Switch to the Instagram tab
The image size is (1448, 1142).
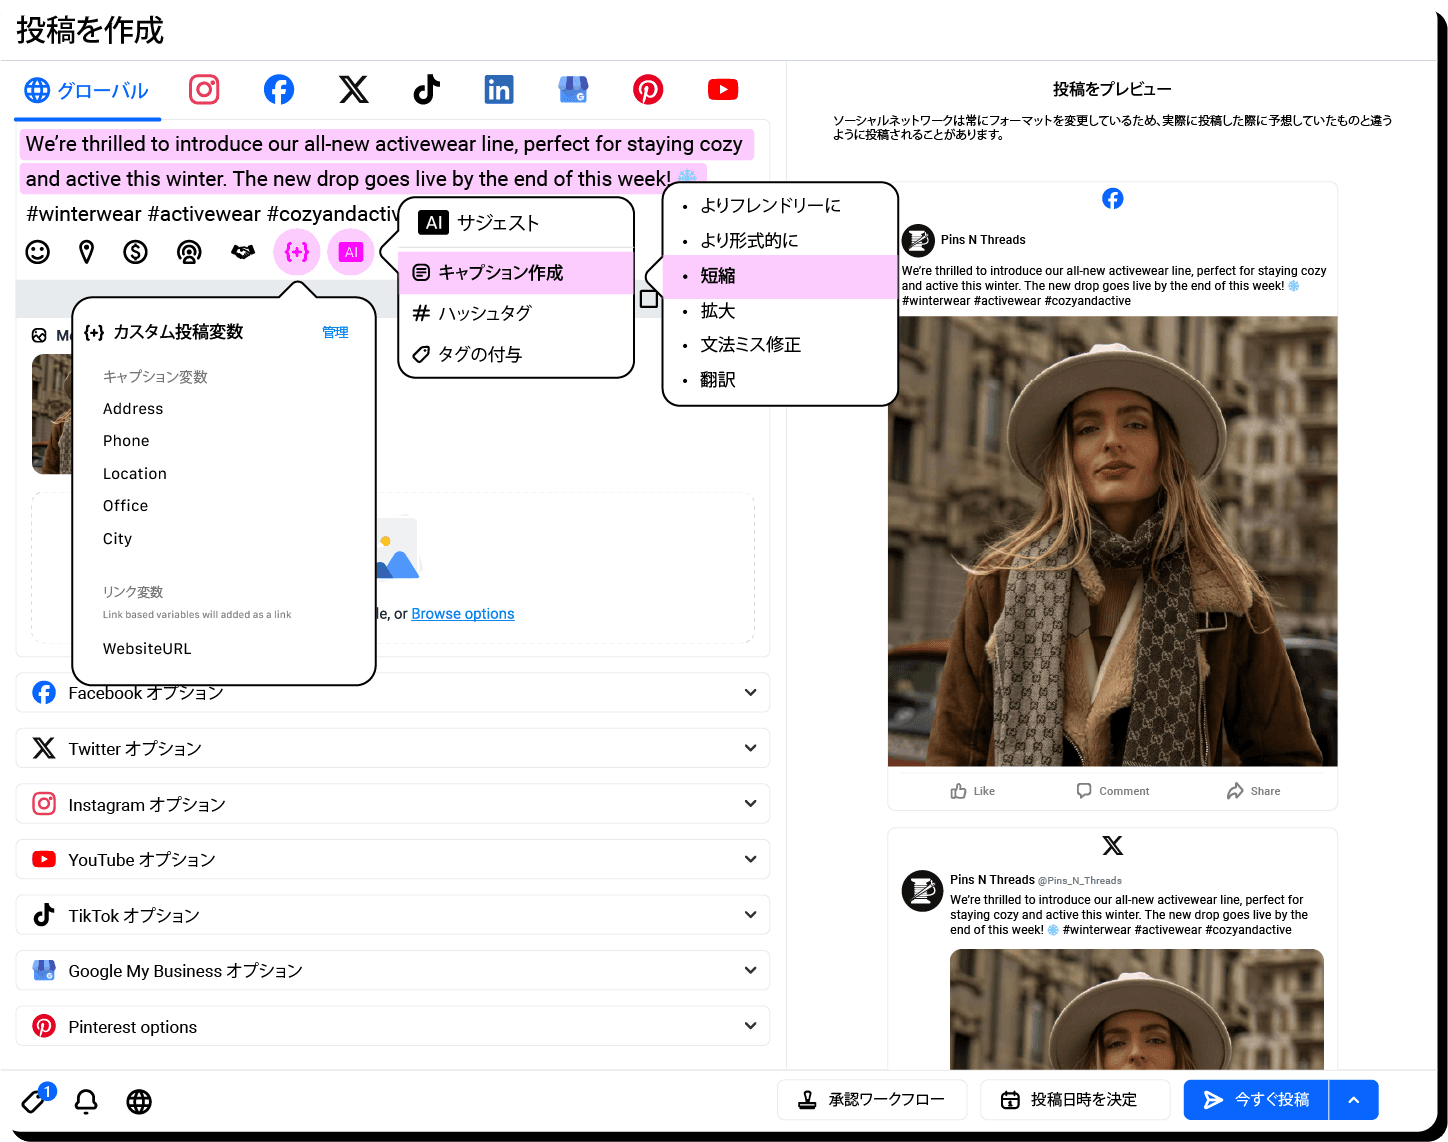coord(204,90)
